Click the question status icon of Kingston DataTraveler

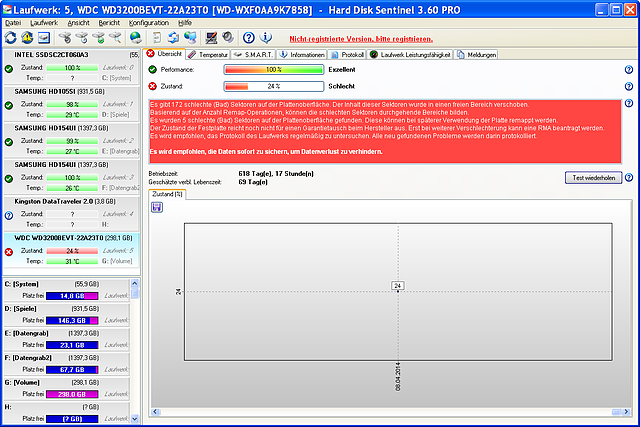point(9,216)
